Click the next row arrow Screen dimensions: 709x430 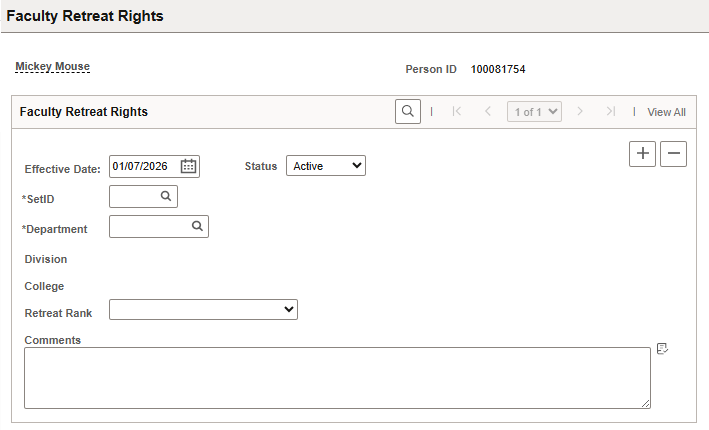(x=580, y=112)
